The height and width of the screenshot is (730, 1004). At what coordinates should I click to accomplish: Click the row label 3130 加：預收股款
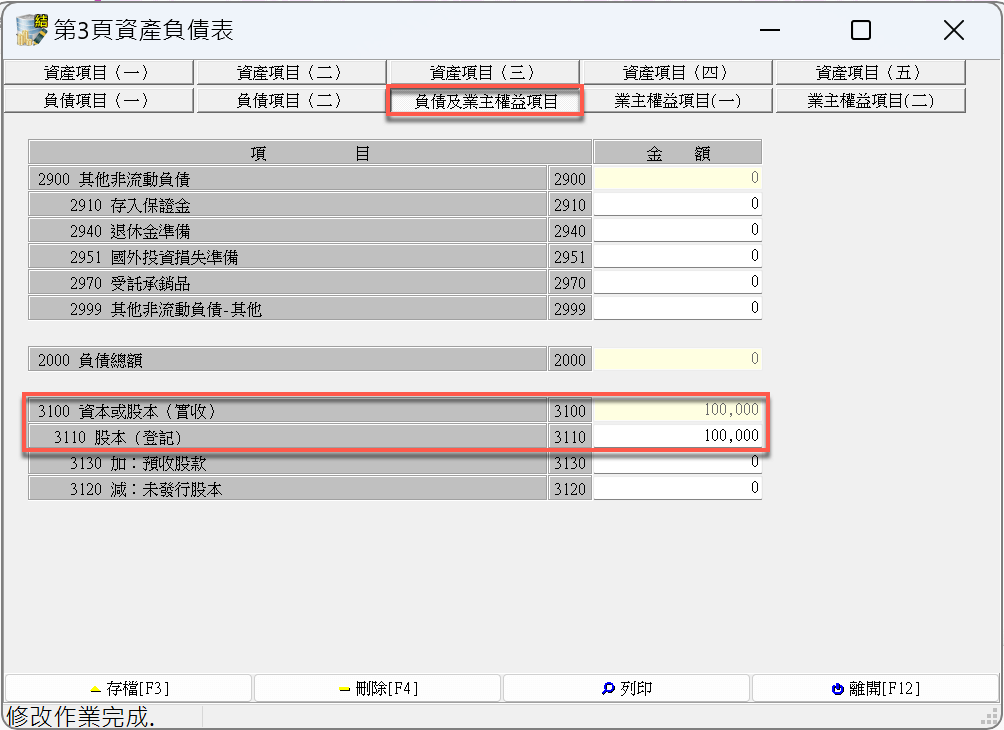tap(287, 463)
